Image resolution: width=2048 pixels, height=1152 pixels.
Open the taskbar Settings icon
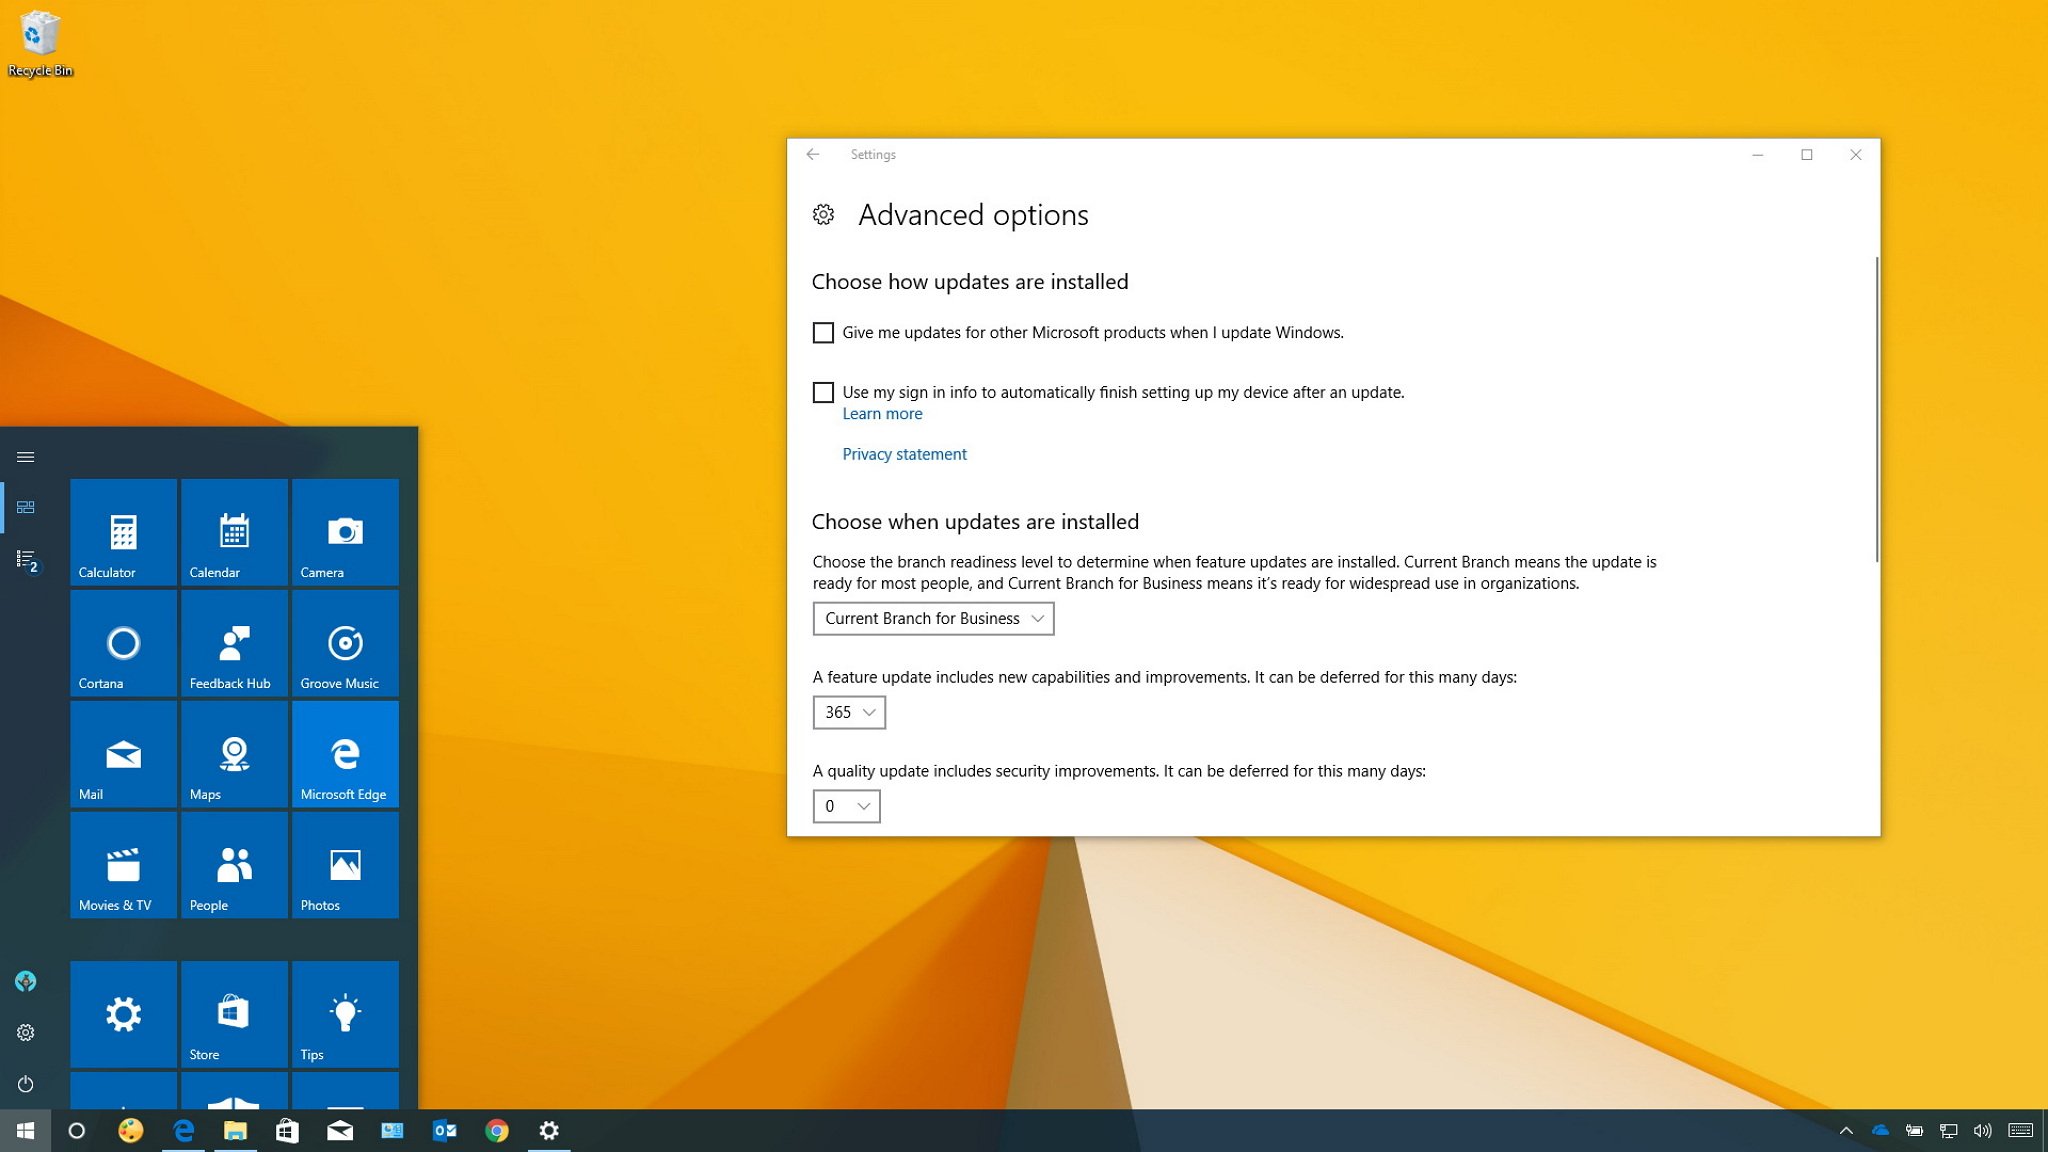point(551,1129)
